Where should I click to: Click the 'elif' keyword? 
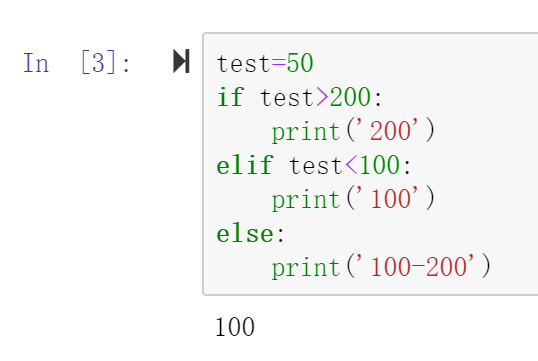coord(245,165)
